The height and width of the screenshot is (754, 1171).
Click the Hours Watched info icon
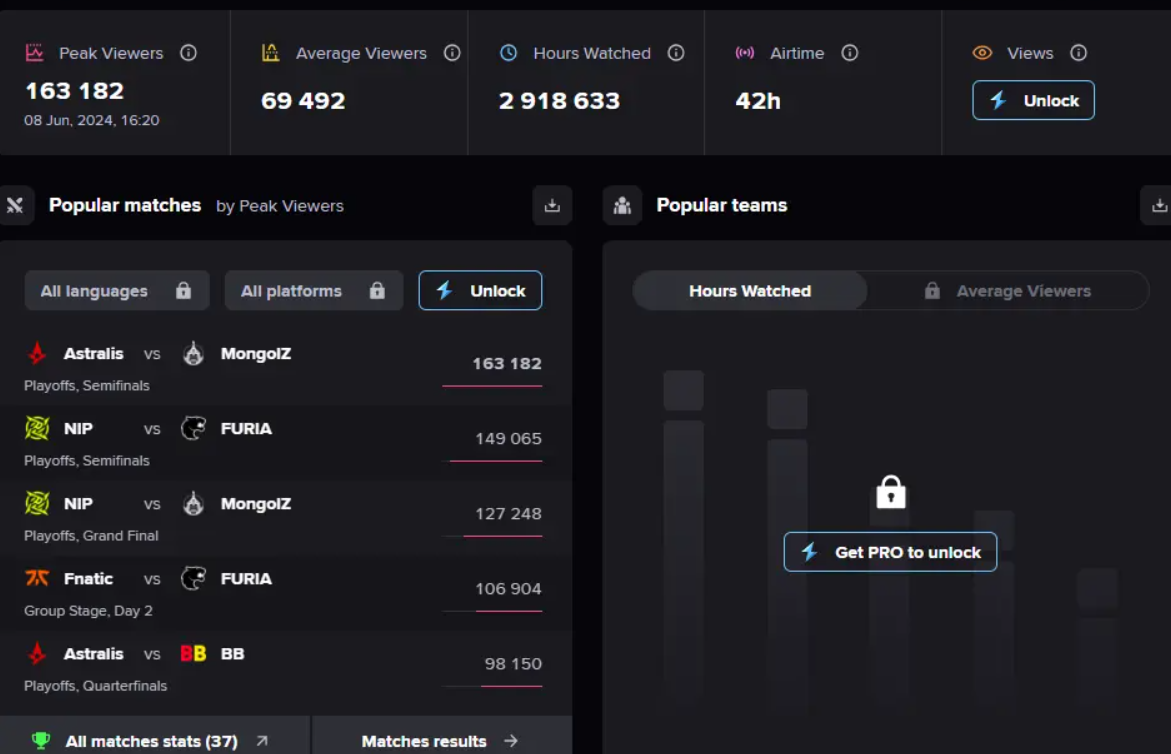tap(676, 53)
